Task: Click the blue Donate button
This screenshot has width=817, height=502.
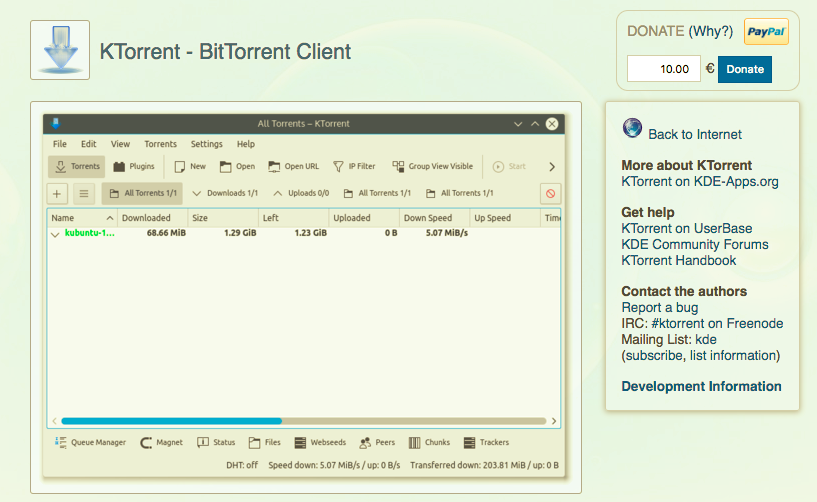Action: 745,69
